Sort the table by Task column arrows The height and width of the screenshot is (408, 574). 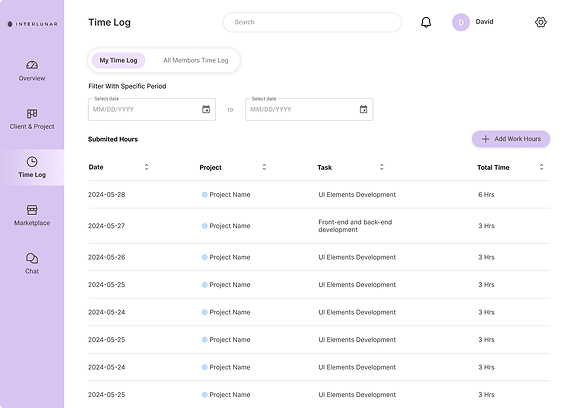382,167
